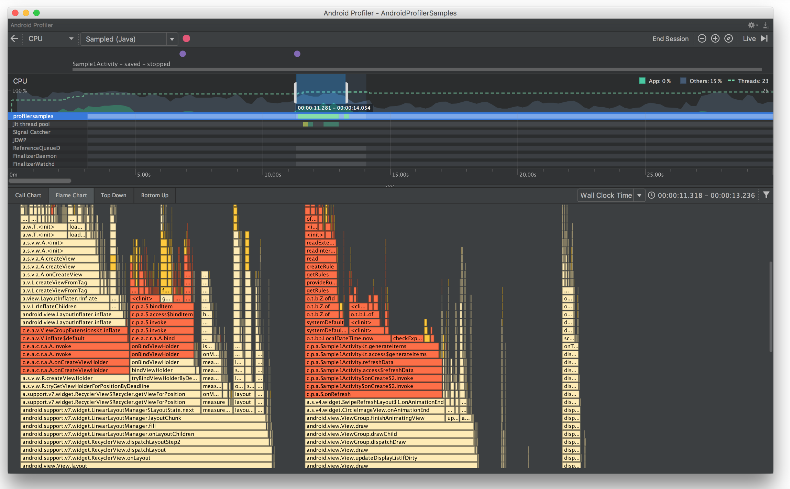790x489 pixels.
Task: Click the CircleImageView.onAnimationEnd flame bar
Action: tap(375, 410)
